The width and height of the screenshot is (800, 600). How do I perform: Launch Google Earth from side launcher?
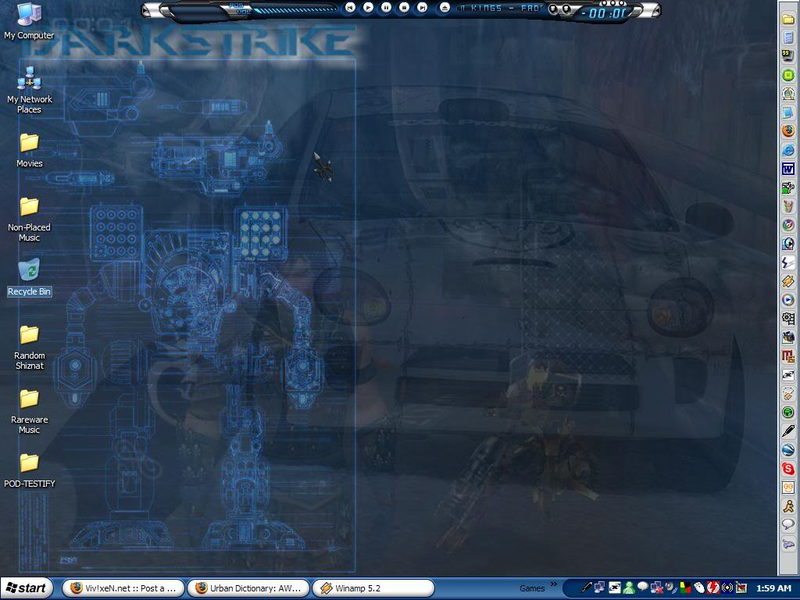tap(788, 450)
